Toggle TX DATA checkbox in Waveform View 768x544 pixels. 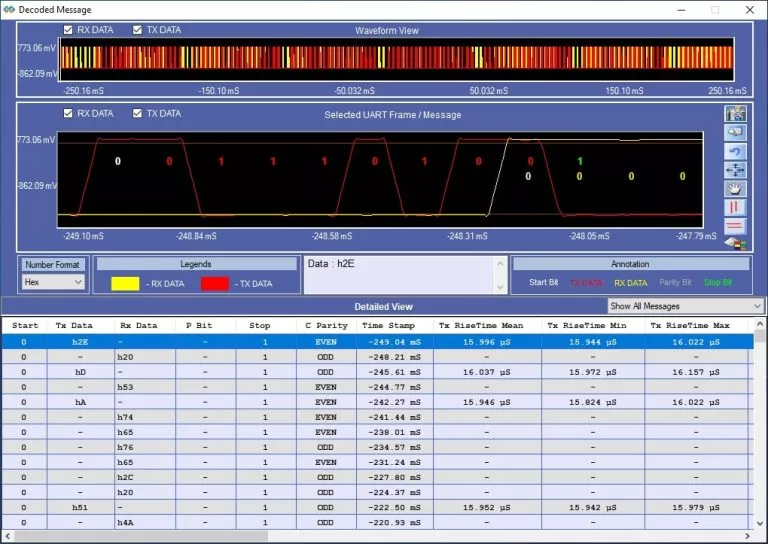(x=138, y=30)
